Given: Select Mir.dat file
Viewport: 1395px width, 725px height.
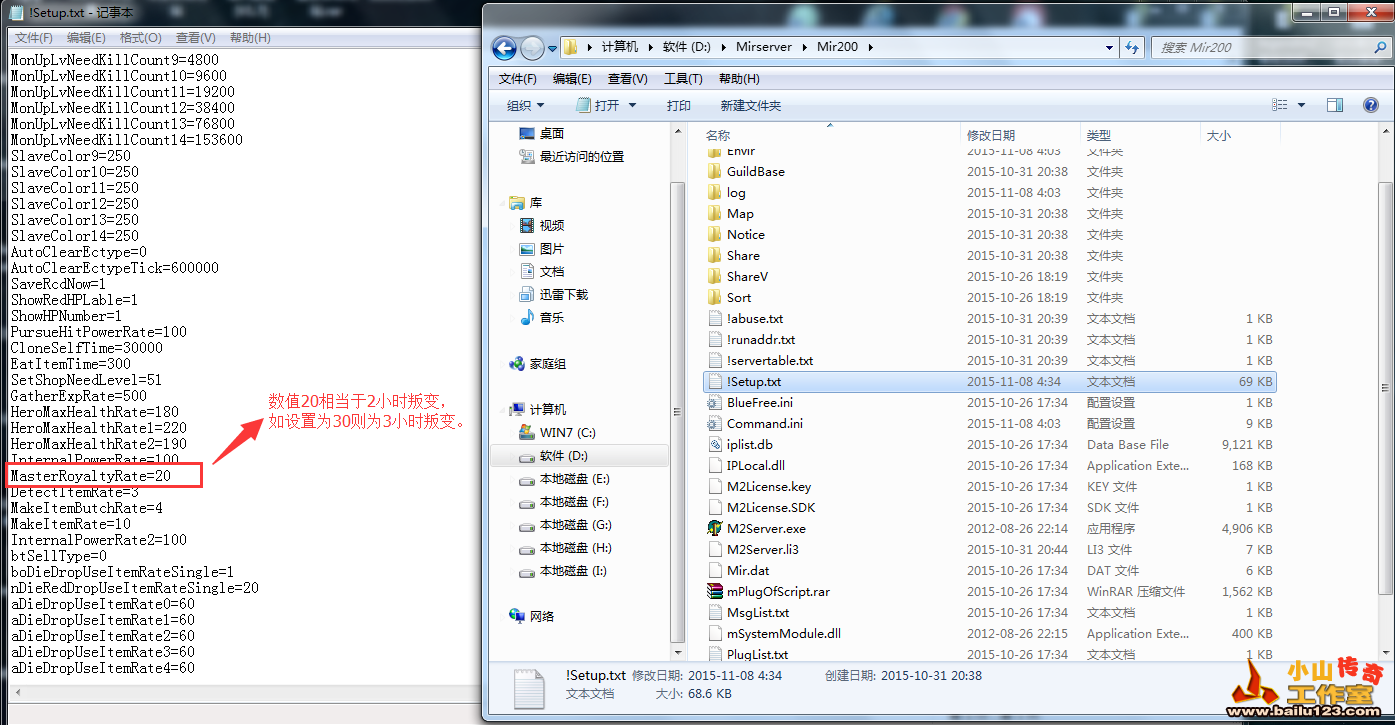Looking at the screenshot, I should (x=738, y=570).
